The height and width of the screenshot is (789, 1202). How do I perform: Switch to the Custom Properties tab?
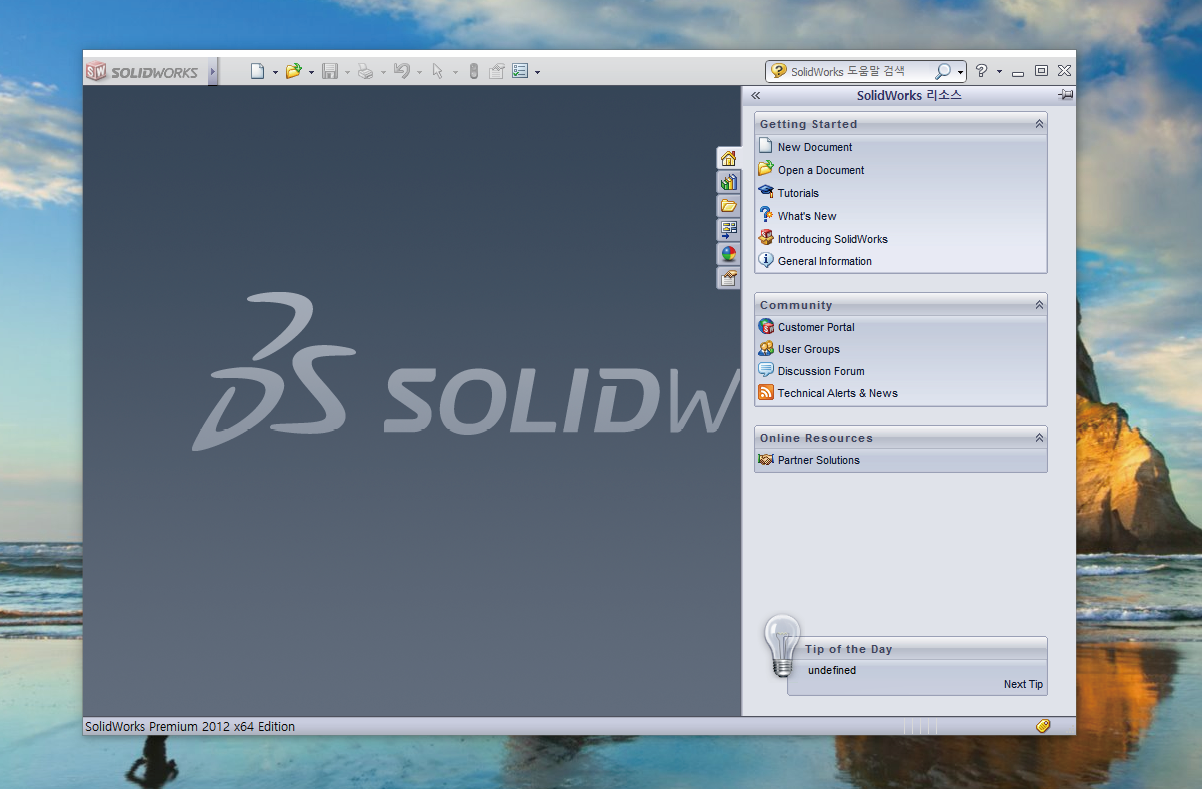coord(728,278)
